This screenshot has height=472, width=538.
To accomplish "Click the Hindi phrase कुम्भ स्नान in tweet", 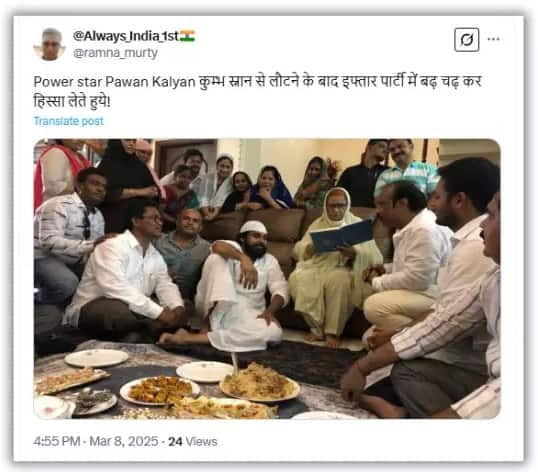I will (226, 82).
